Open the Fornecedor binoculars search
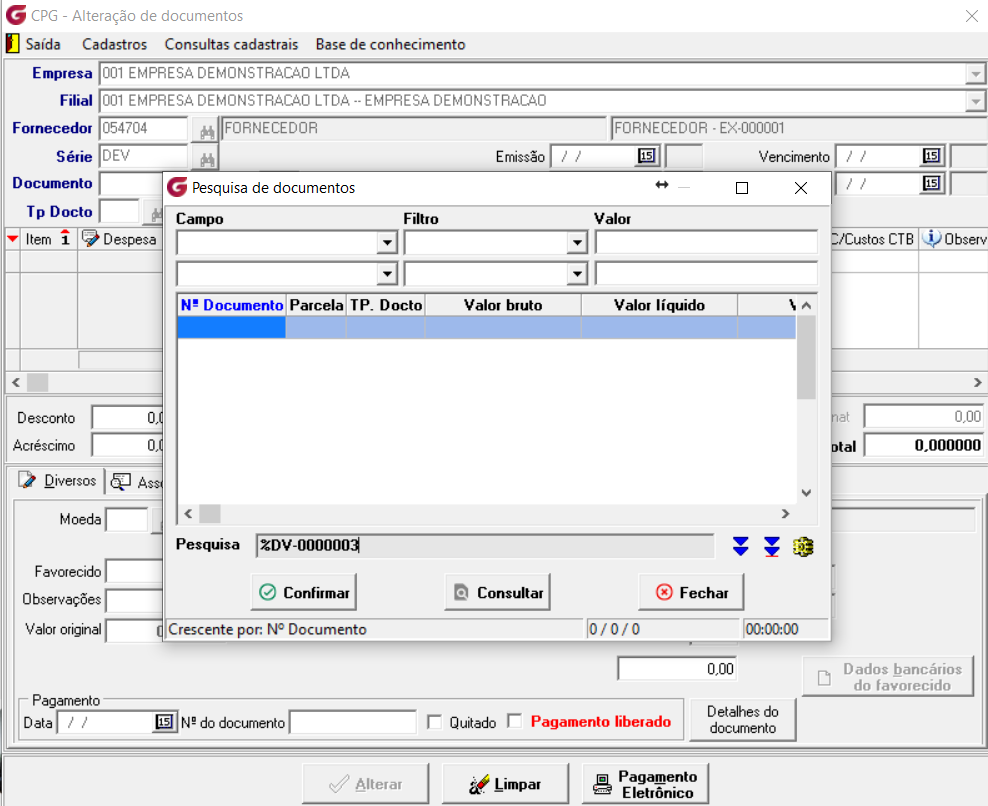Screen dimensions: 988x806 coord(207,130)
